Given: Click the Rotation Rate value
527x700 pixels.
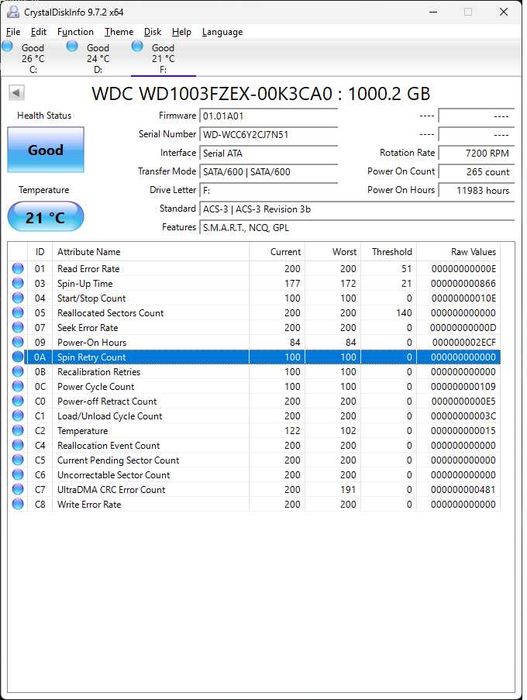Looking at the screenshot, I should (x=477, y=153).
